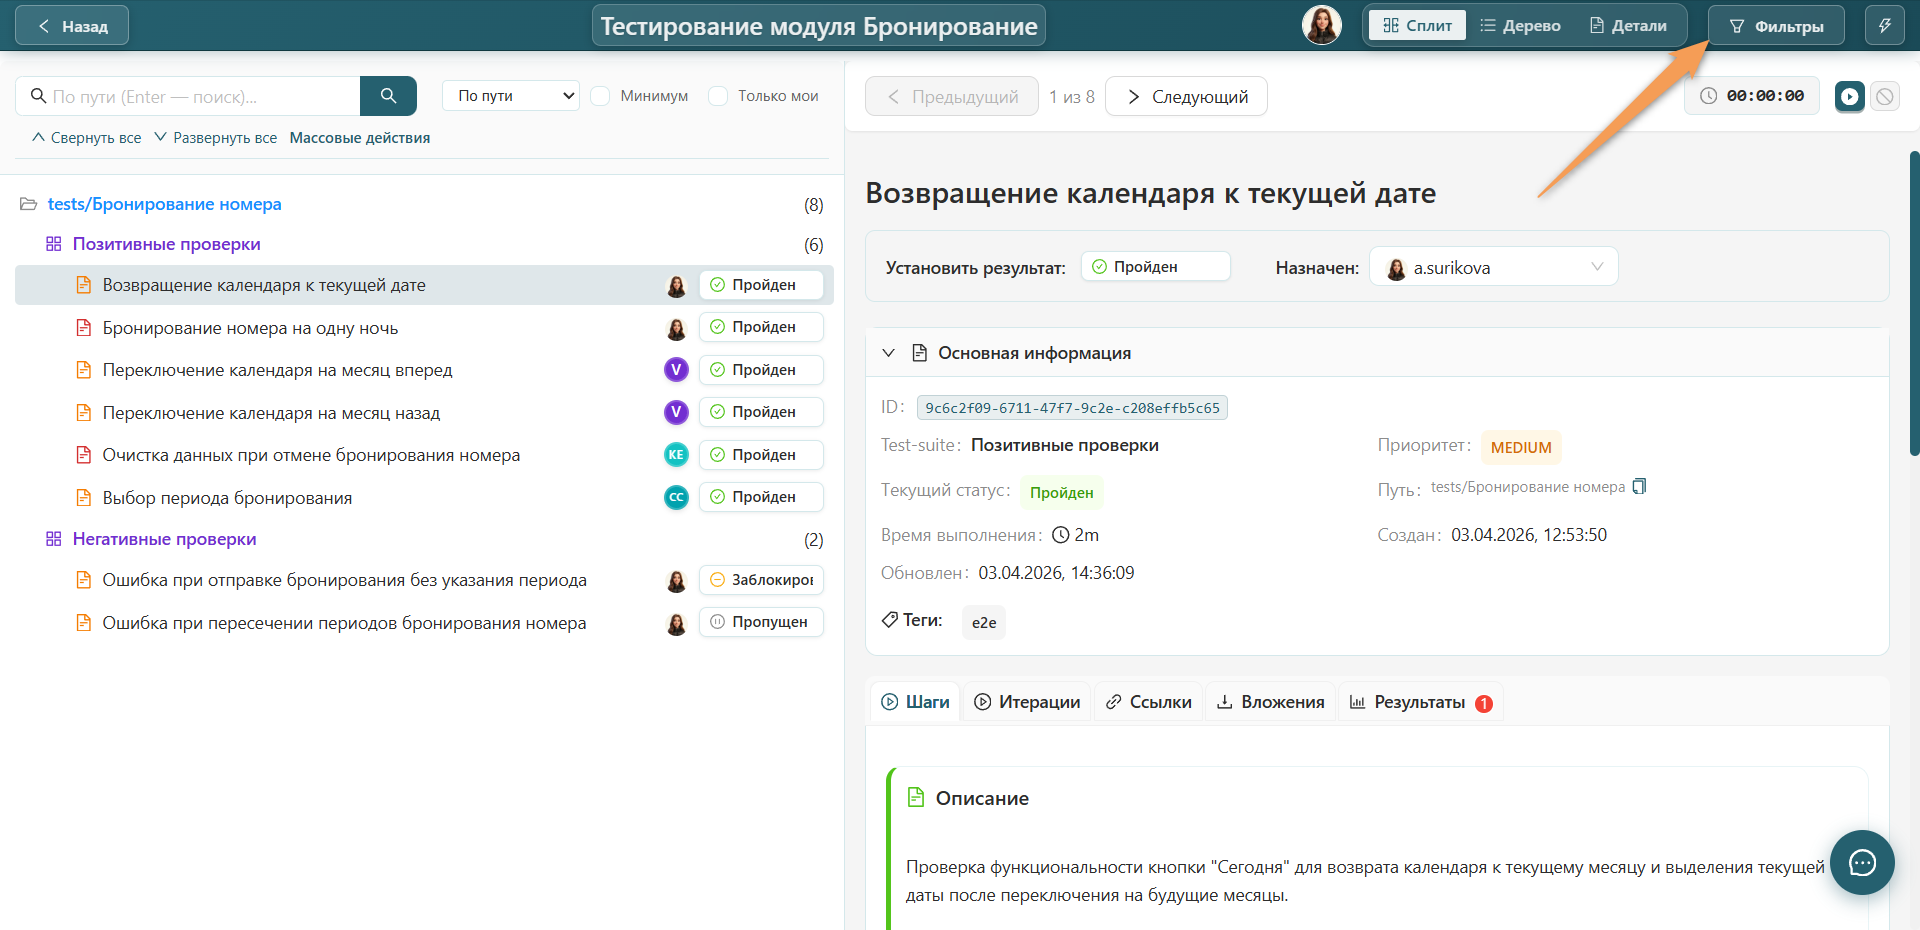Click the 00:00:00 timer display
Image resolution: width=1920 pixels, height=930 pixels.
[1752, 96]
